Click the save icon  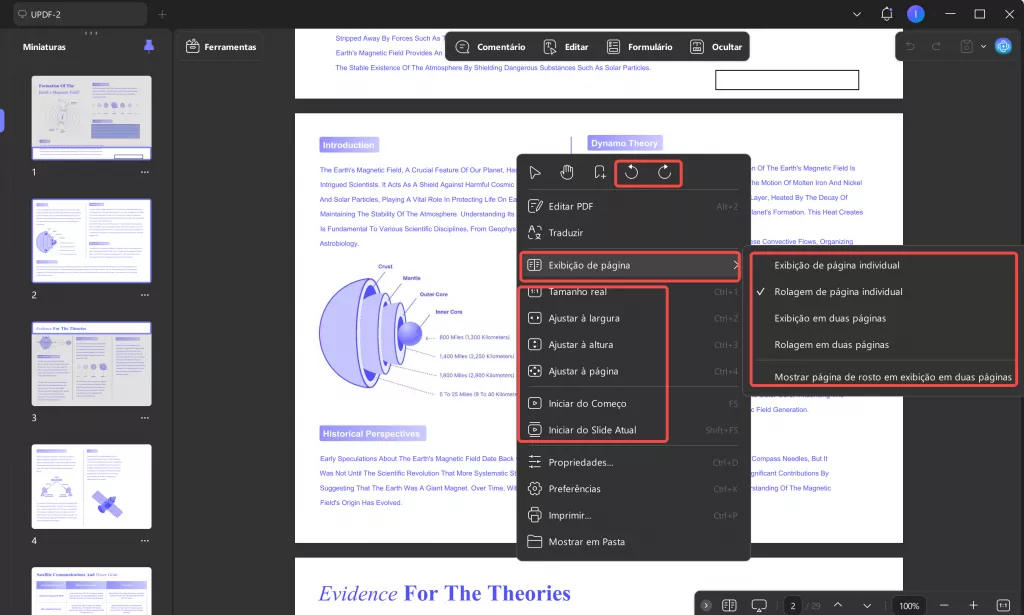pyautogui.click(x=967, y=46)
